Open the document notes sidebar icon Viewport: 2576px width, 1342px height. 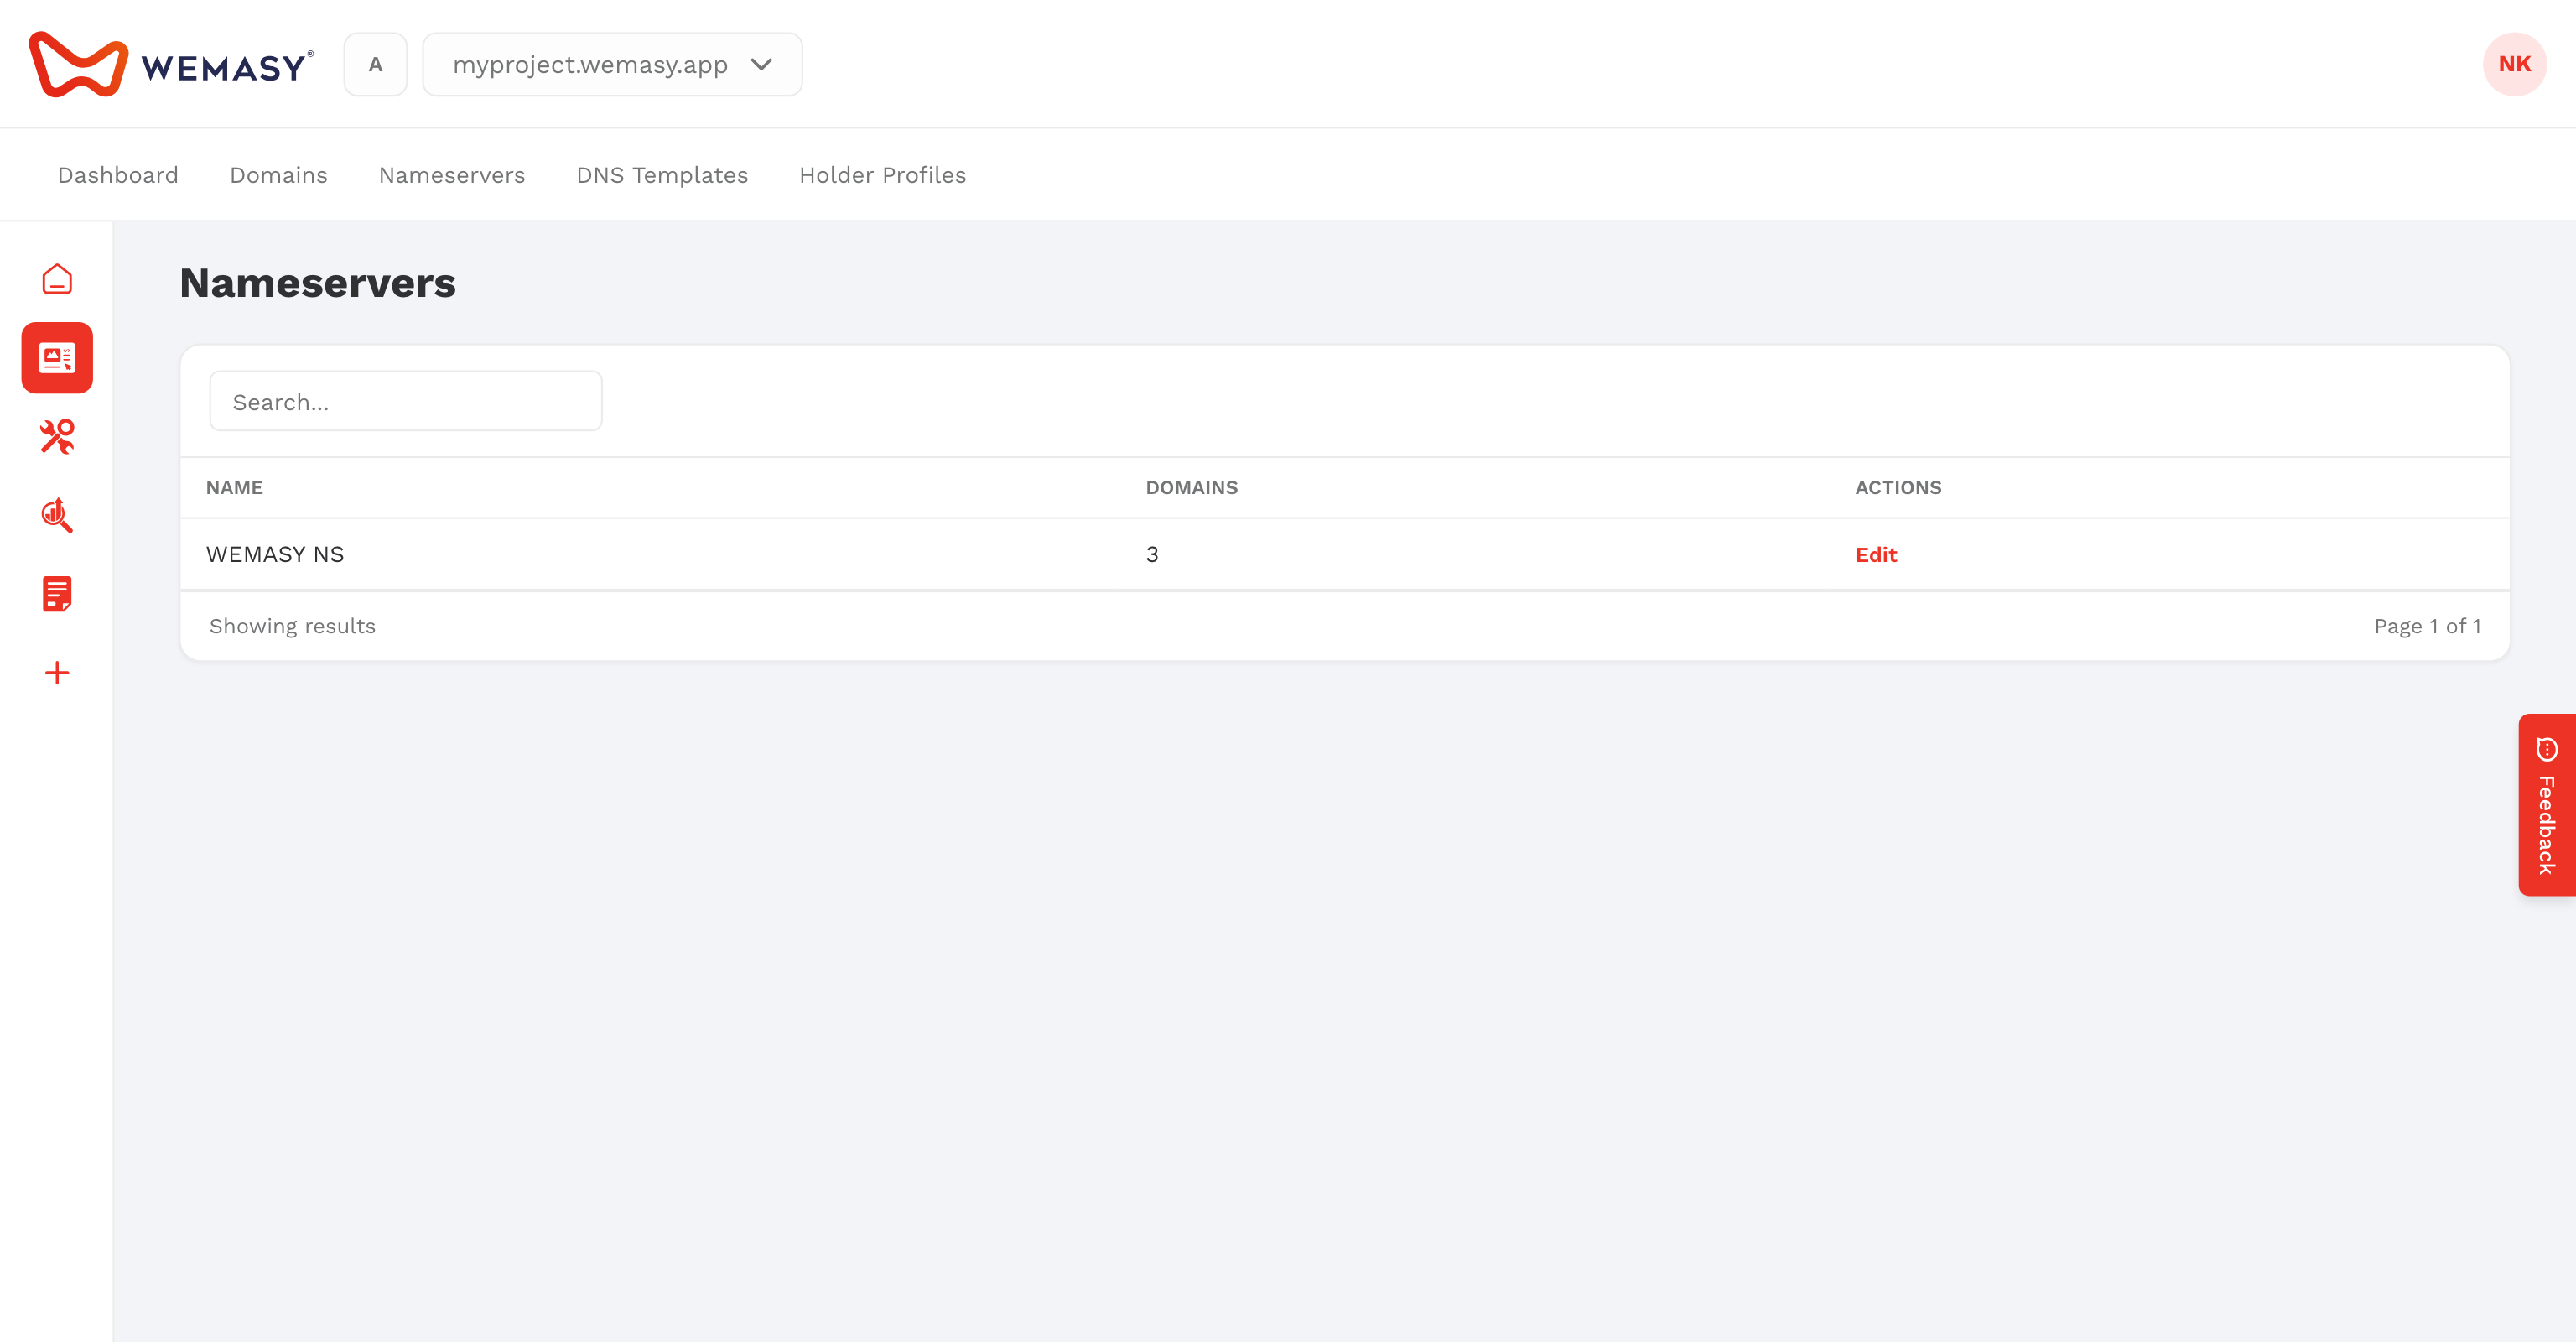click(x=57, y=594)
